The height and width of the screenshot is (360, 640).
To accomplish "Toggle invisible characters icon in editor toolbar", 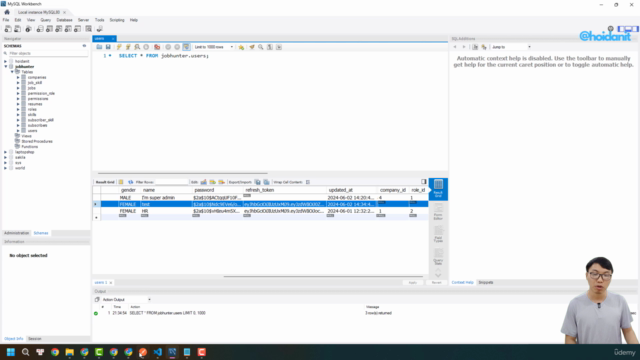I will coord(270,47).
